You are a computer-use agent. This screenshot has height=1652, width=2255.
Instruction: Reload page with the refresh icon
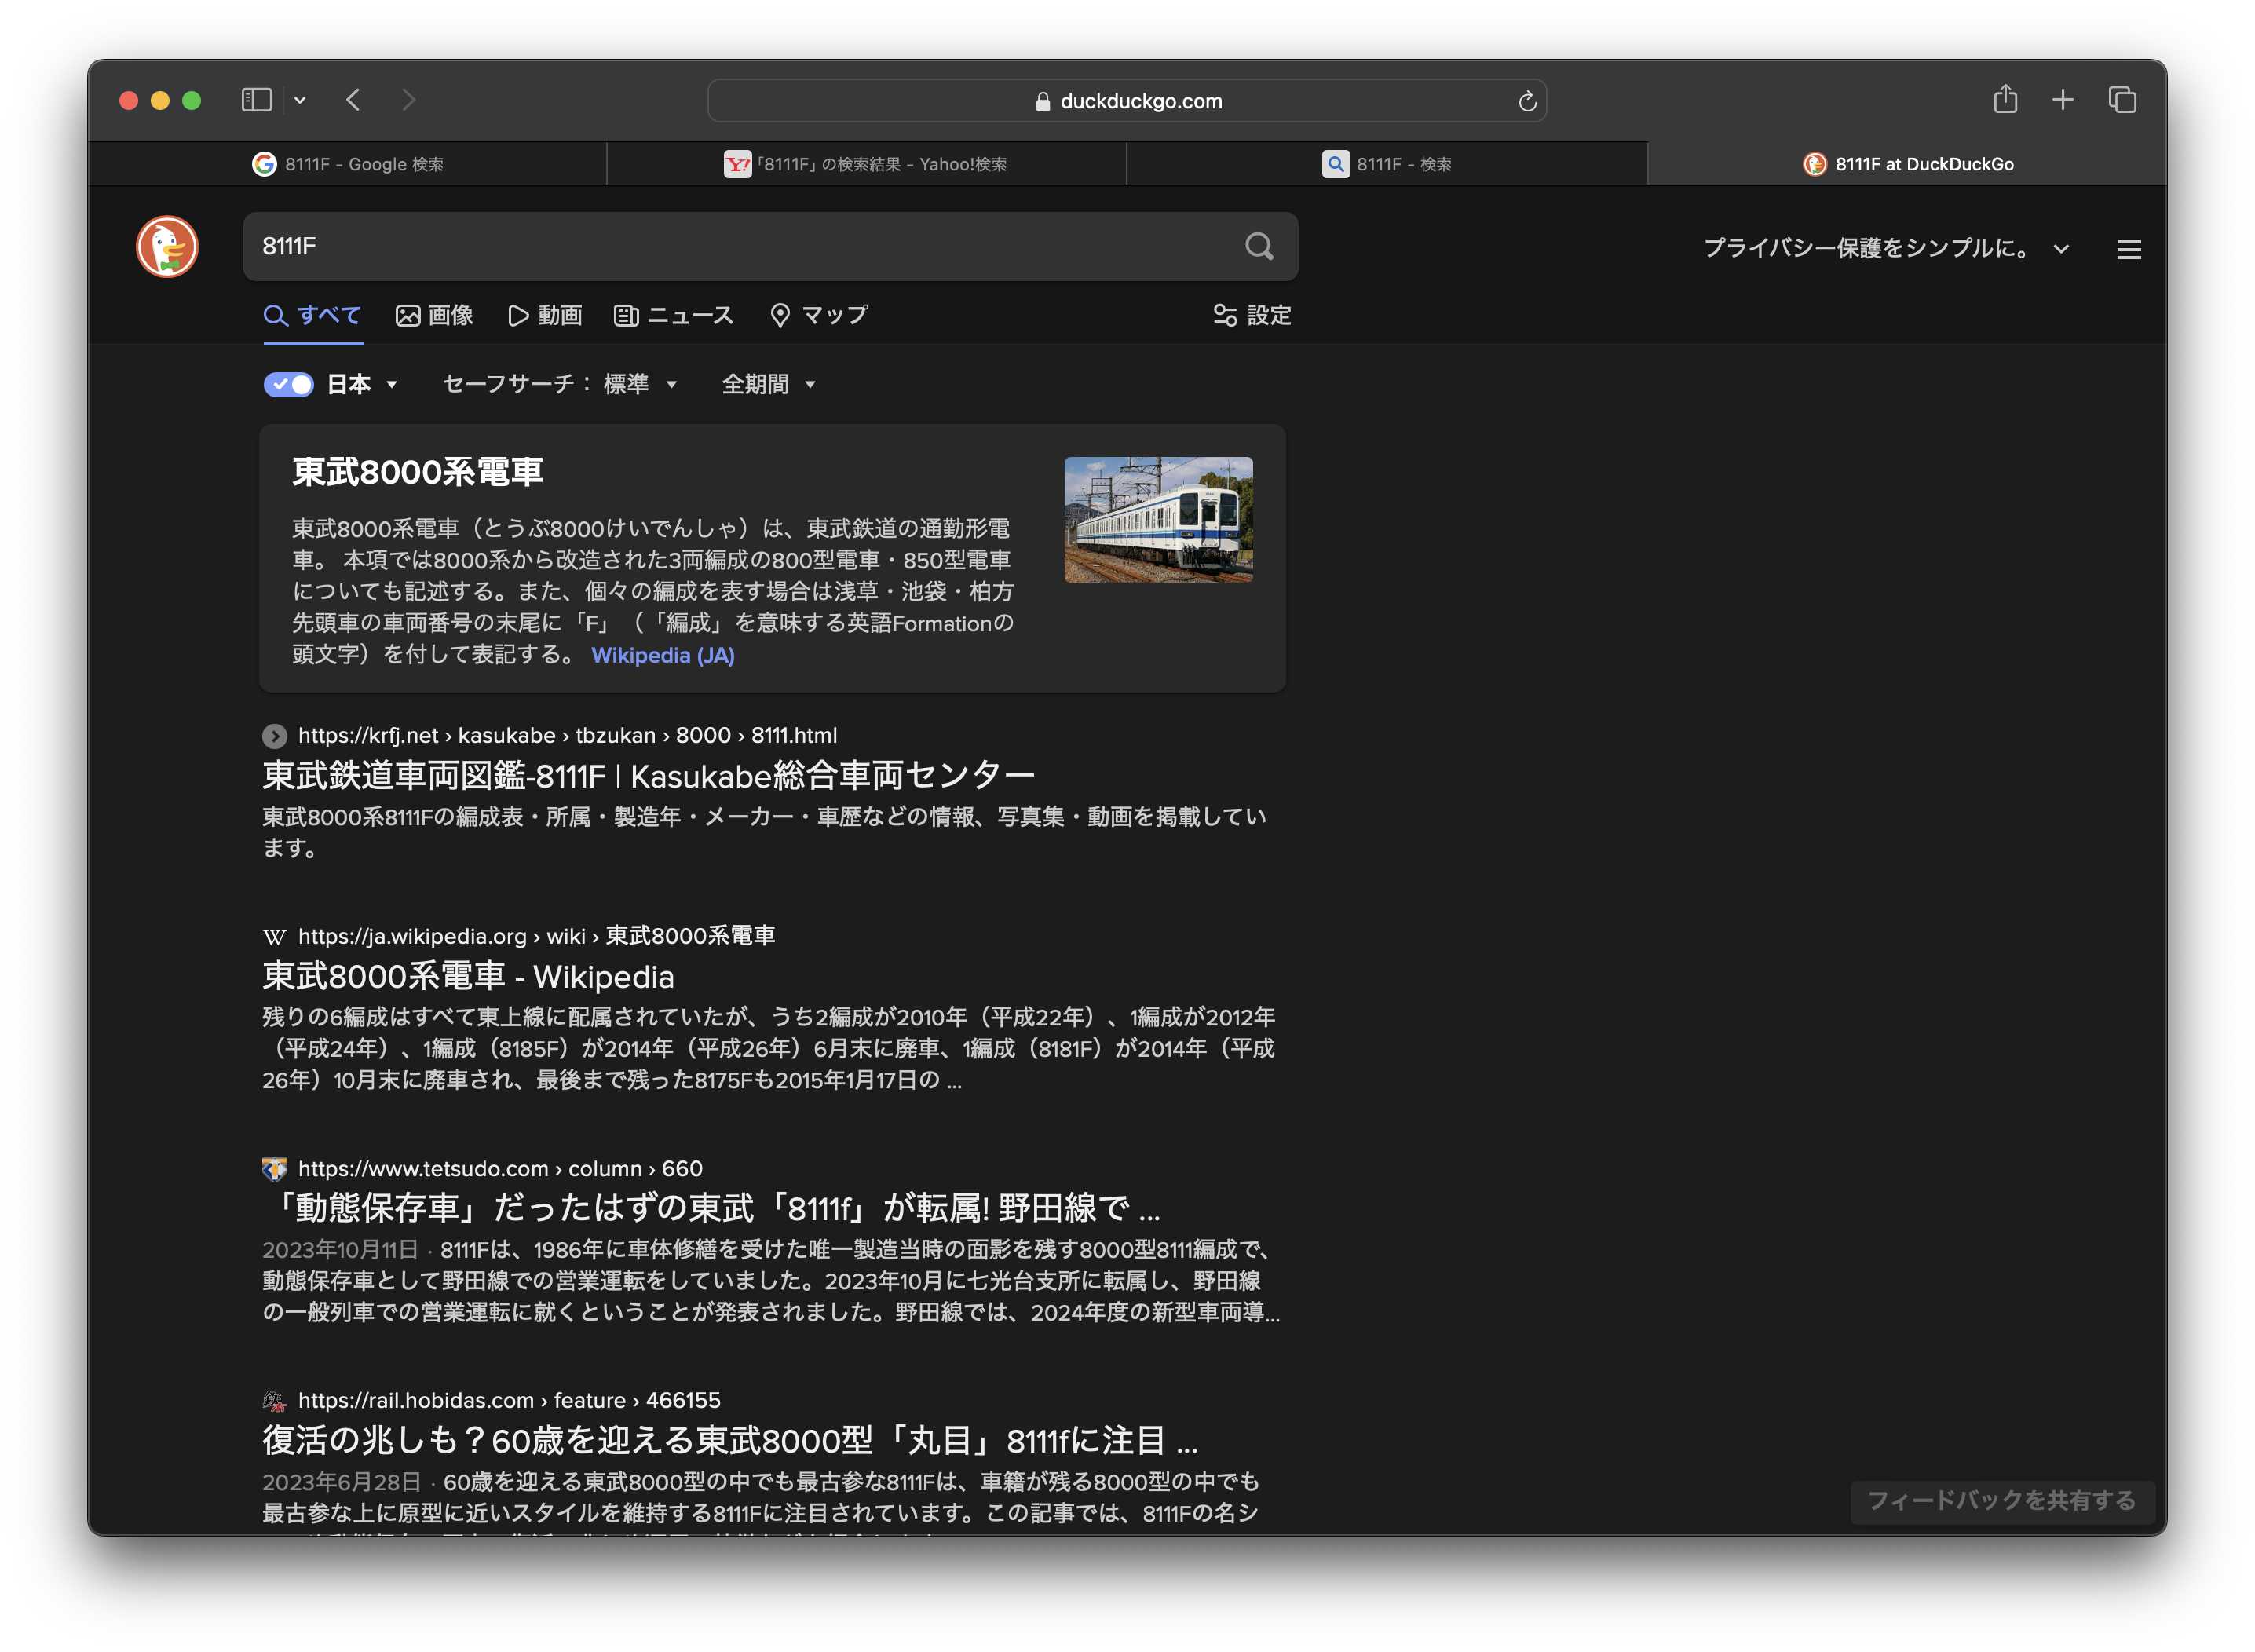tap(1527, 101)
